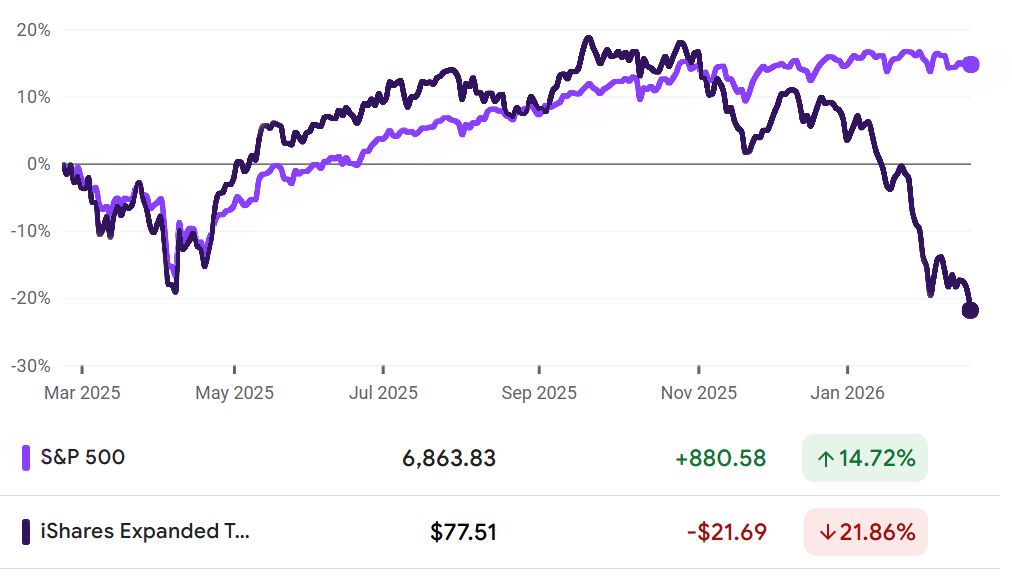Click the Sep 2025 axis label
The image size is (1012, 581).
tap(539, 393)
